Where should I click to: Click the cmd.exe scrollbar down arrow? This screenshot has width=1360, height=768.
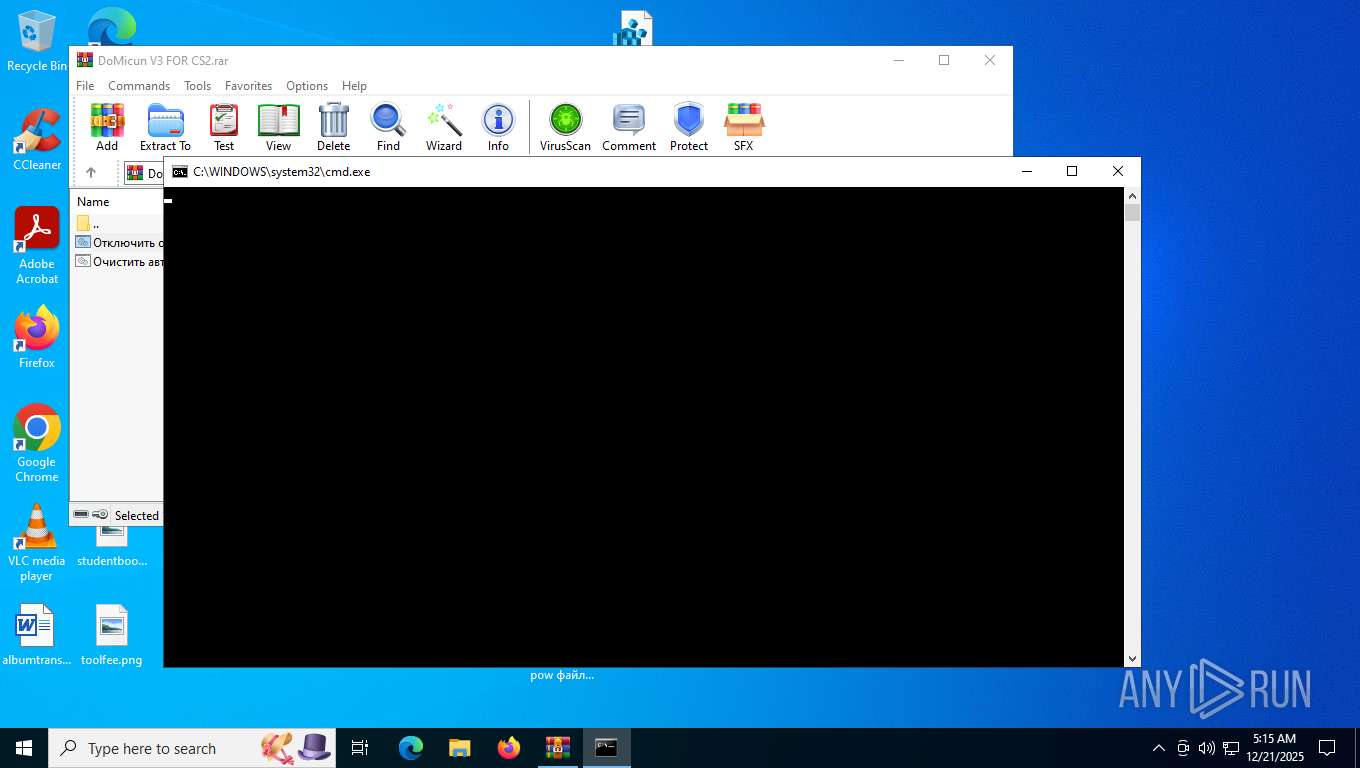[1132, 659]
